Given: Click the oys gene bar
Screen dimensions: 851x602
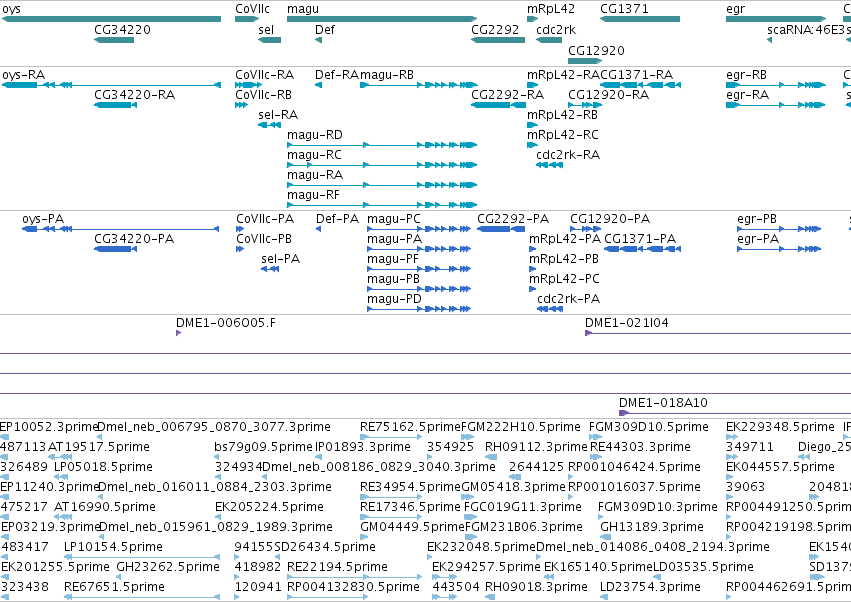Looking at the screenshot, I should [x=111, y=19].
